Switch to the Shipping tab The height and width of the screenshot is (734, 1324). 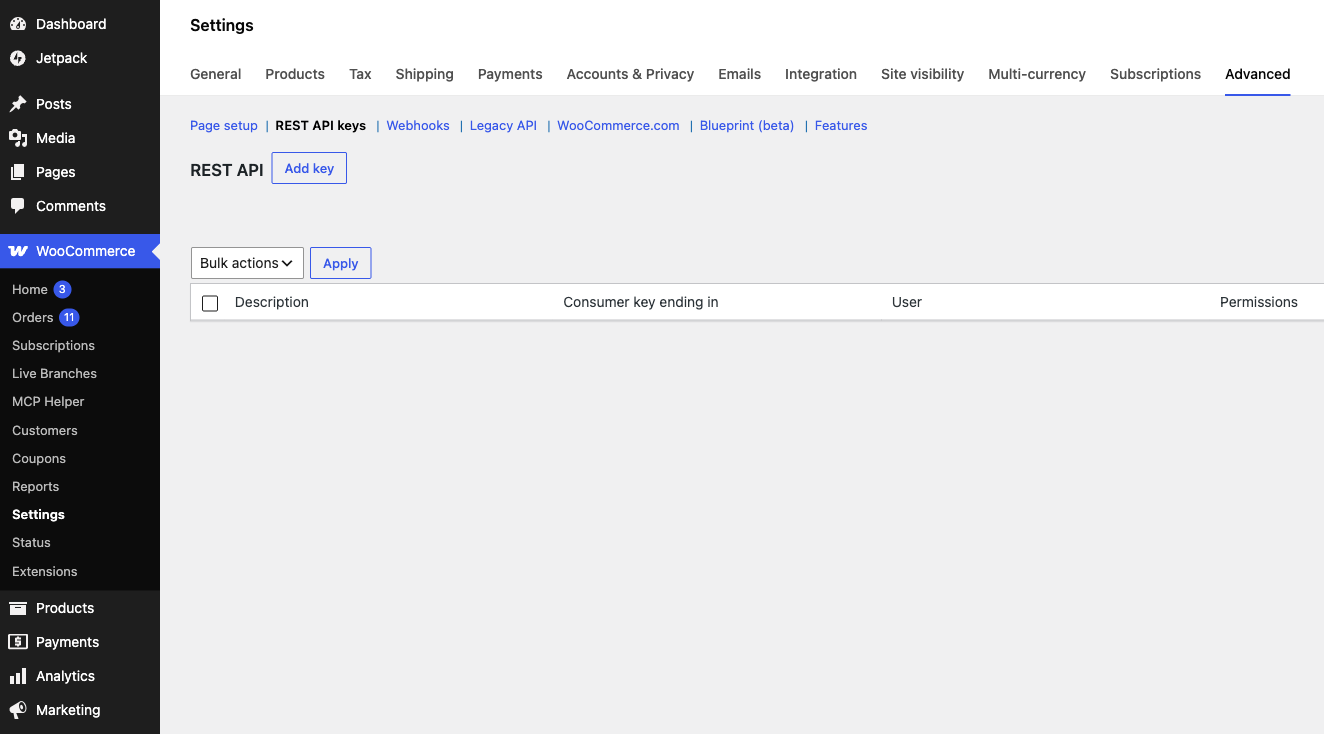(x=424, y=74)
